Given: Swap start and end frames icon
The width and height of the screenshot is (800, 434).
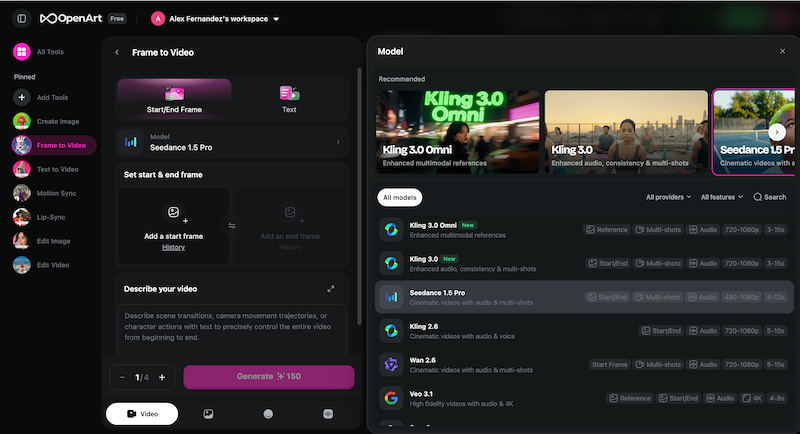Looking at the screenshot, I should (232, 226).
